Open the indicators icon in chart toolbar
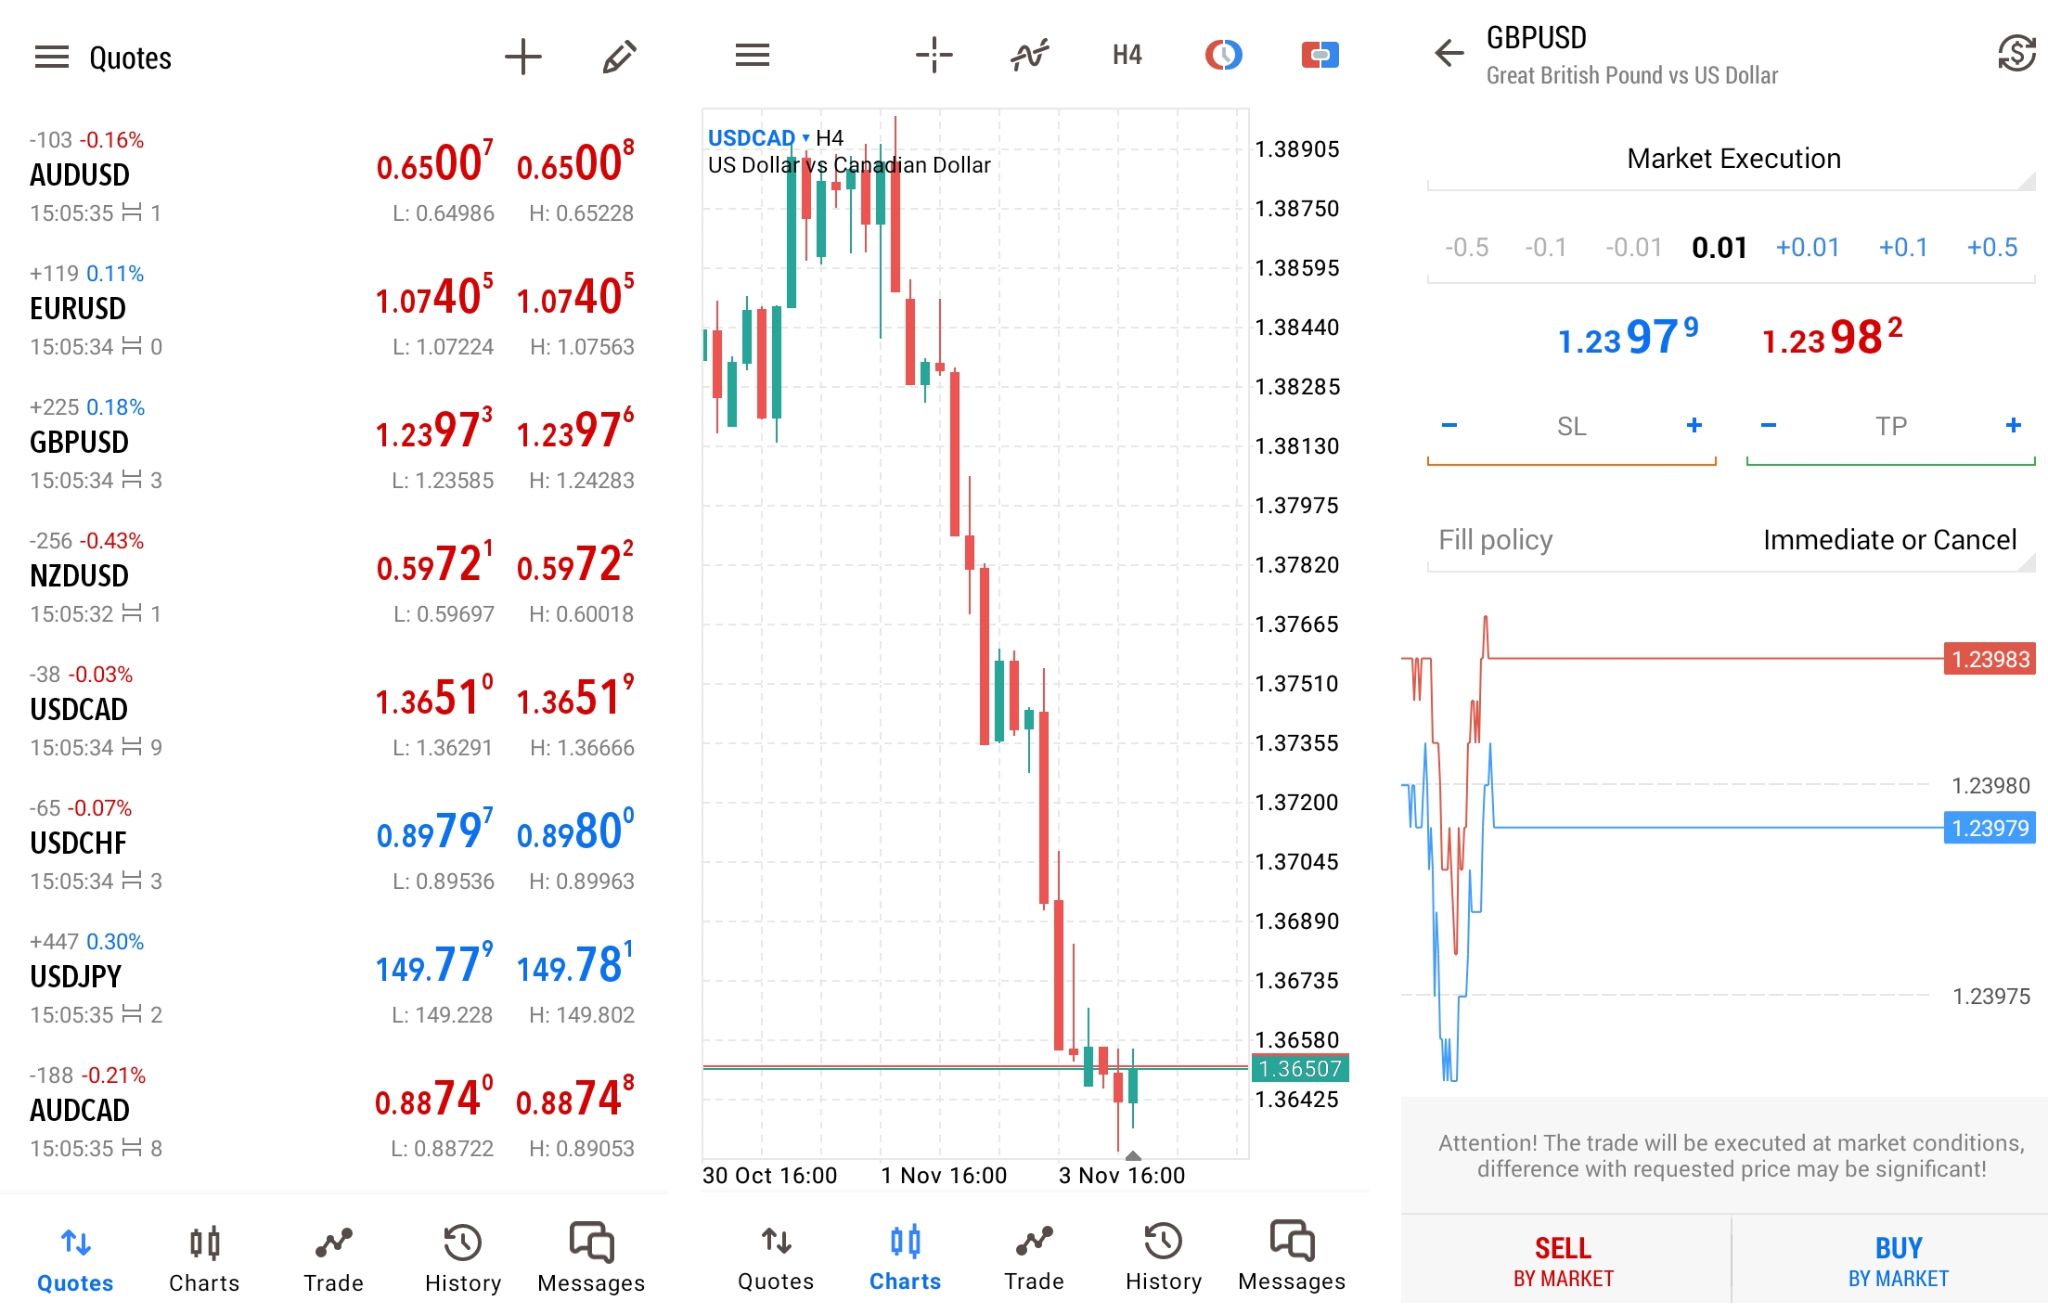The width and height of the screenshot is (2048, 1305). click(x=1029, y=55)
